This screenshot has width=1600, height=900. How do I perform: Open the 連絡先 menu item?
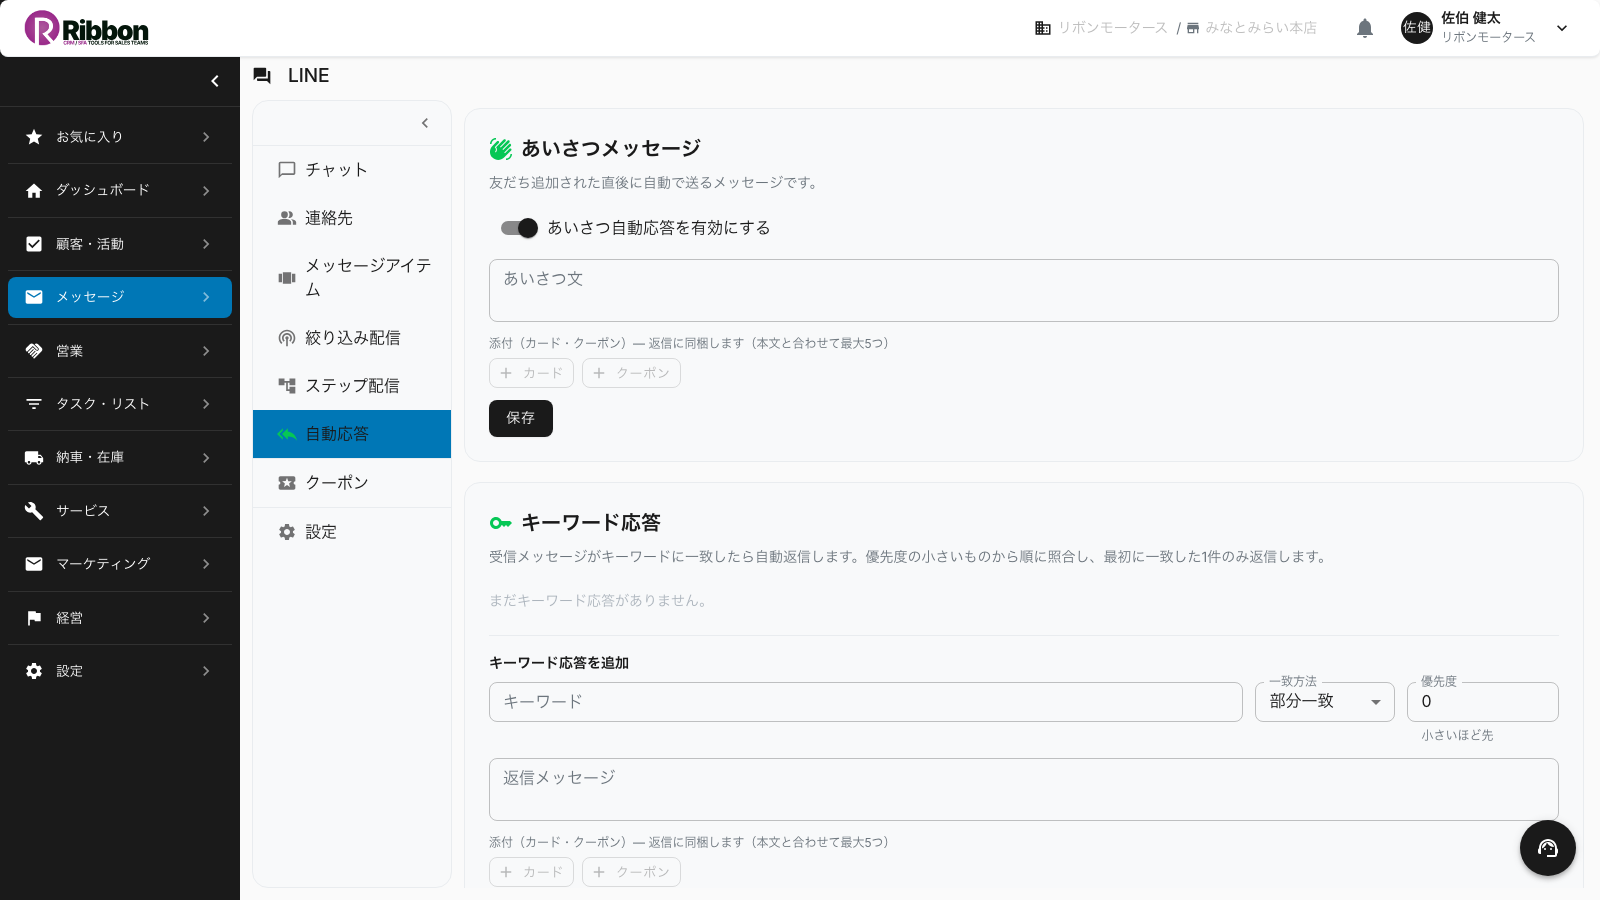tap(352, 218)
